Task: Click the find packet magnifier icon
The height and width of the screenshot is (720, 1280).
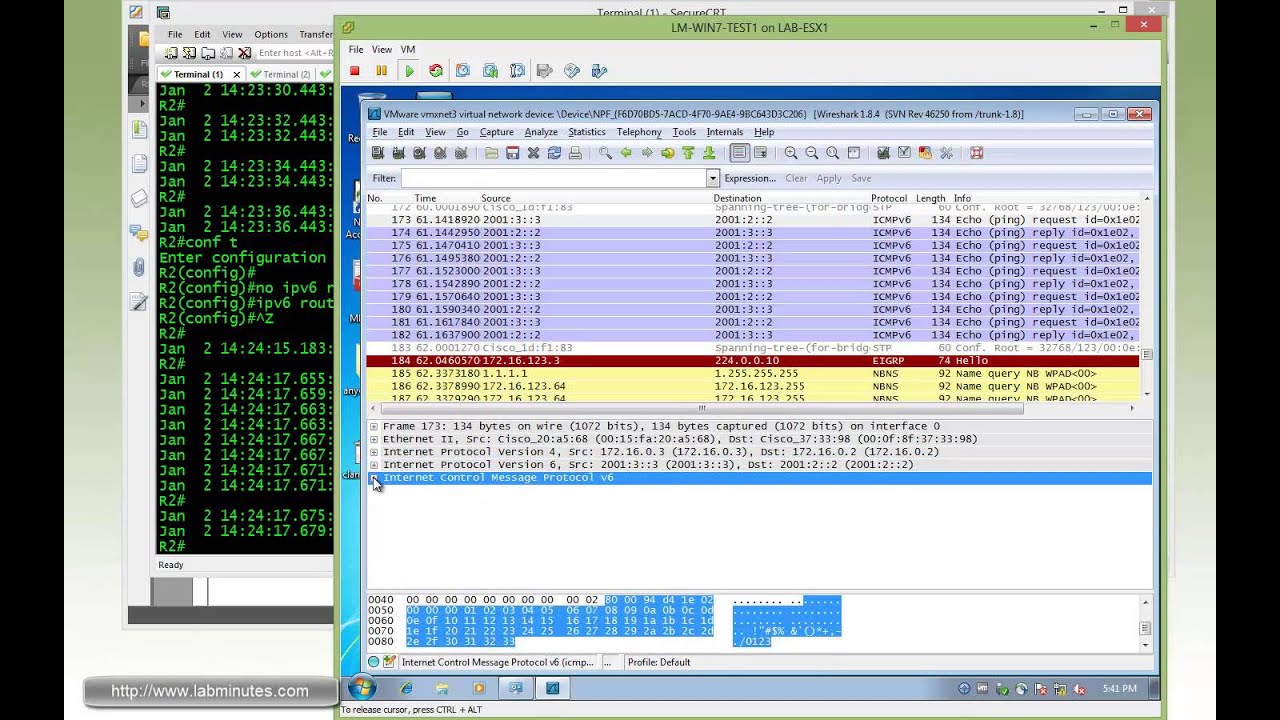Action: click(x=605, y=153)
